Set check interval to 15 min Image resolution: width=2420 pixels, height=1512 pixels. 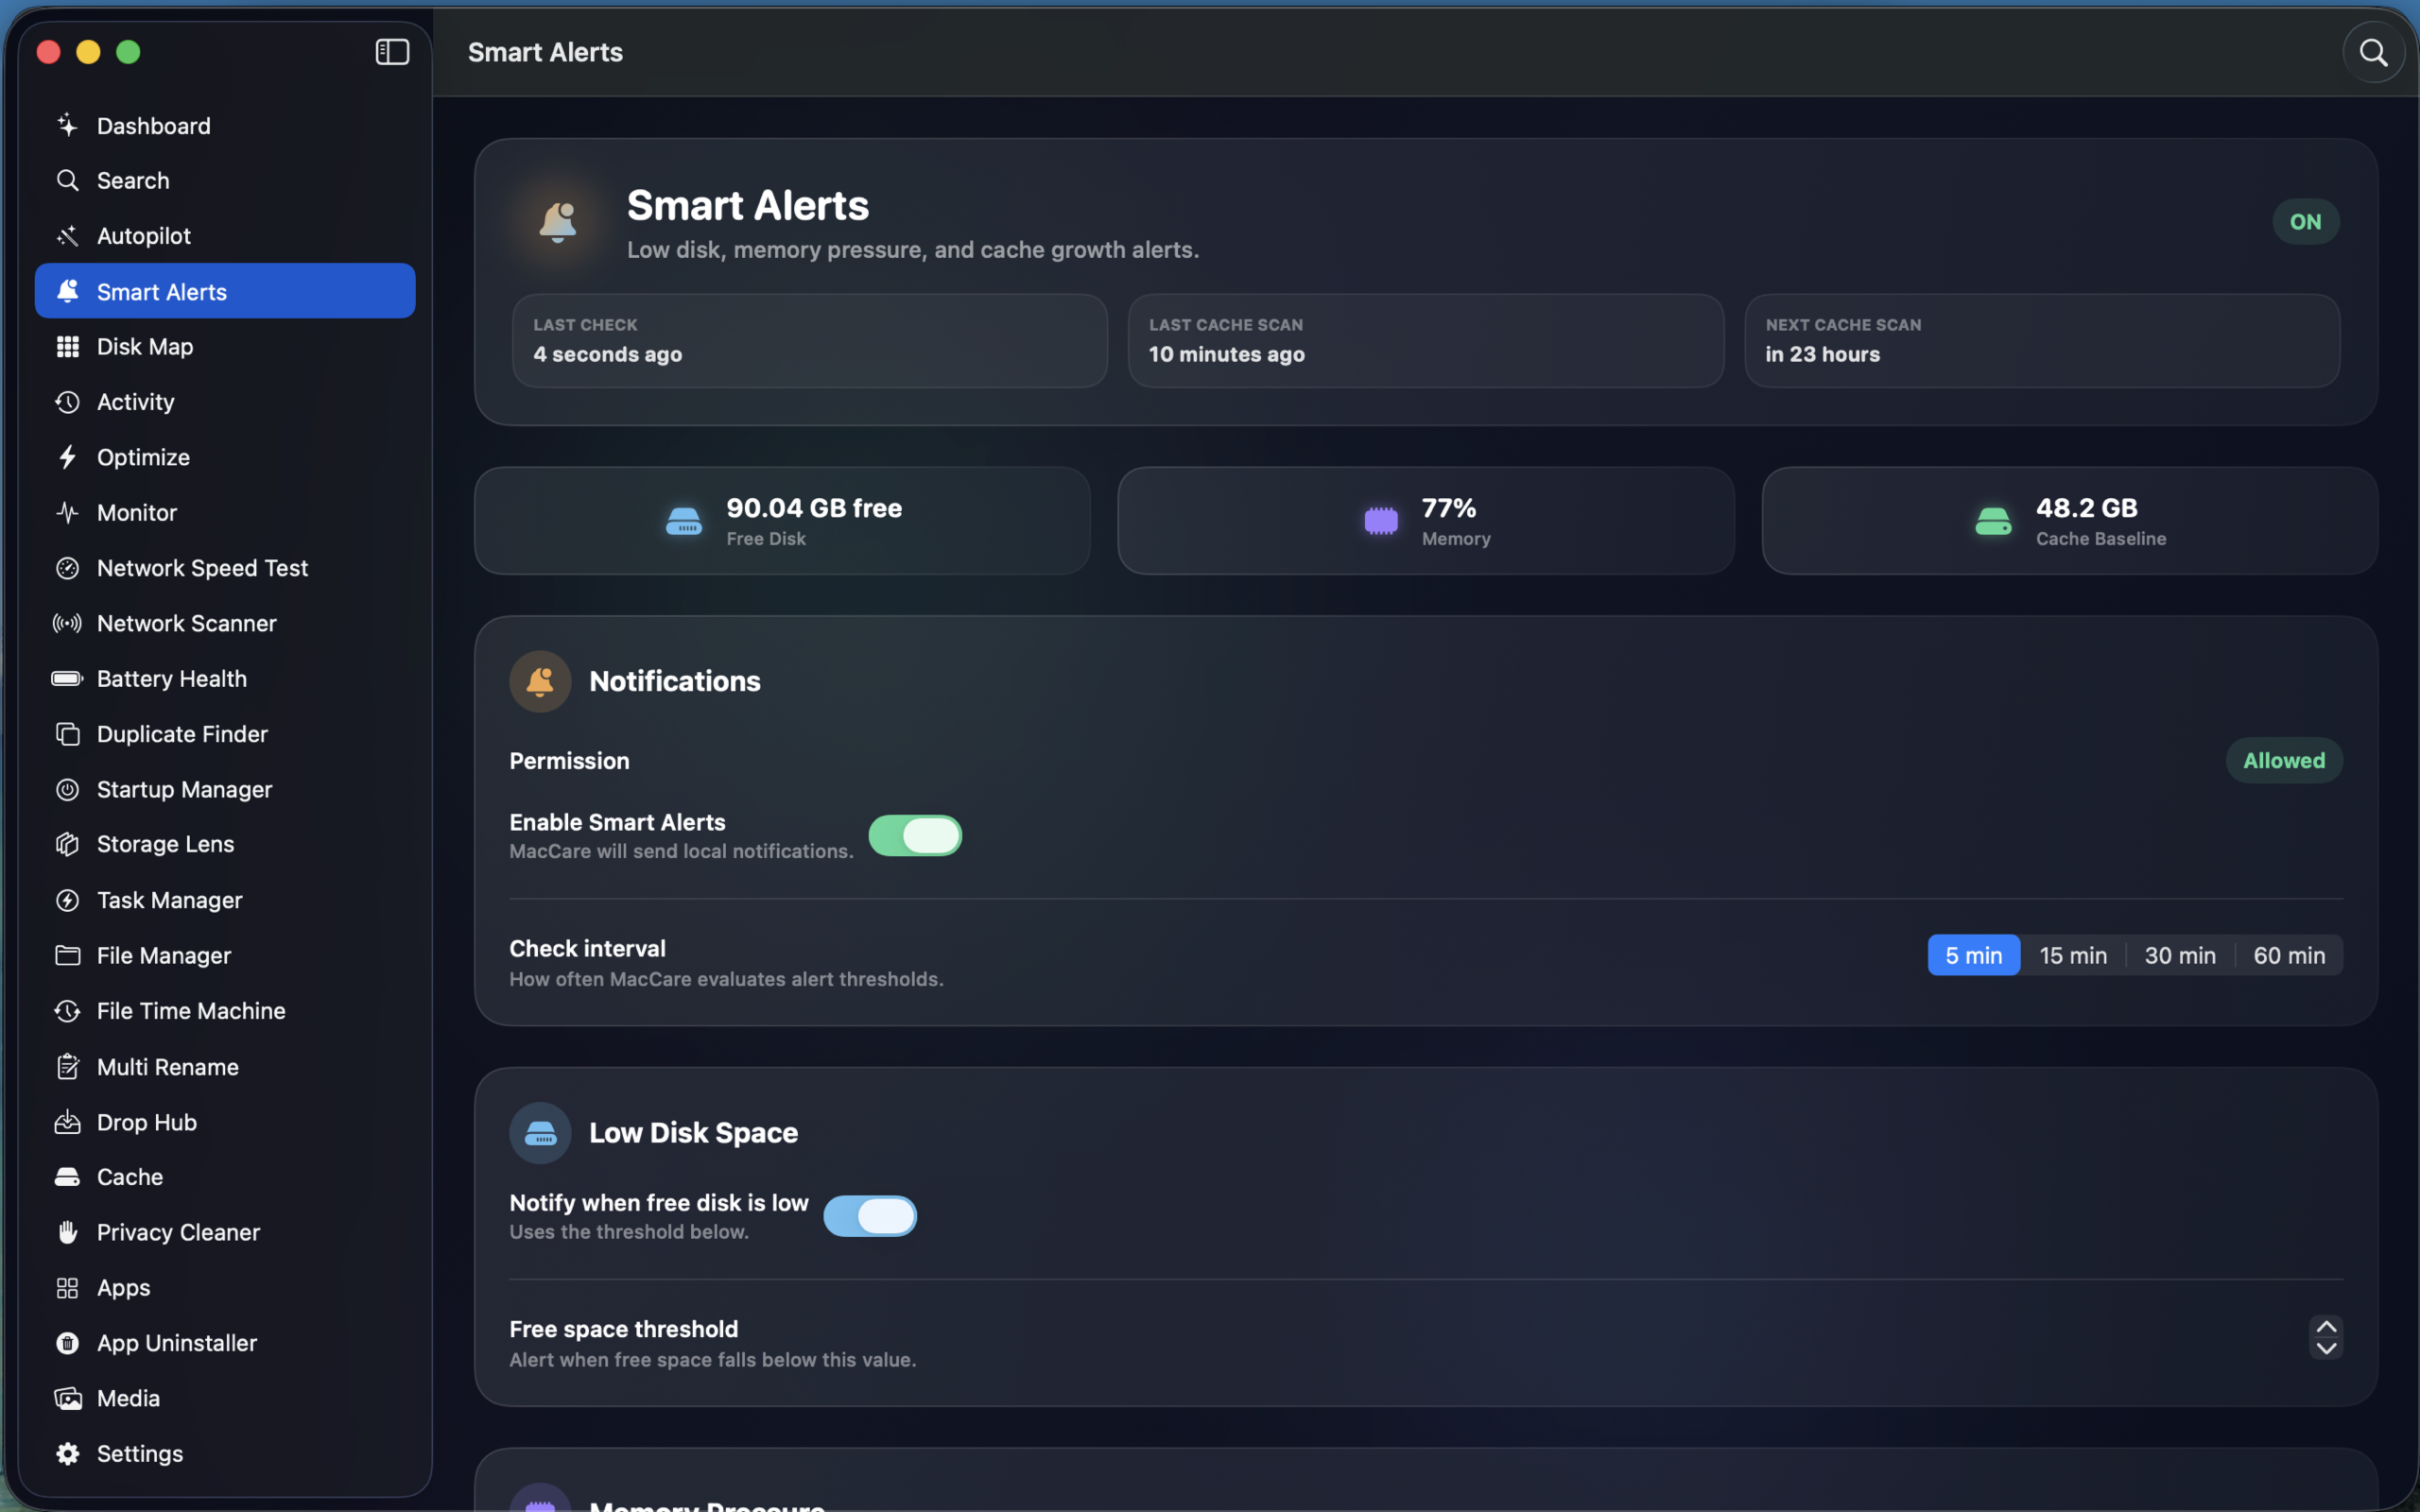[x=2073, y=956]
